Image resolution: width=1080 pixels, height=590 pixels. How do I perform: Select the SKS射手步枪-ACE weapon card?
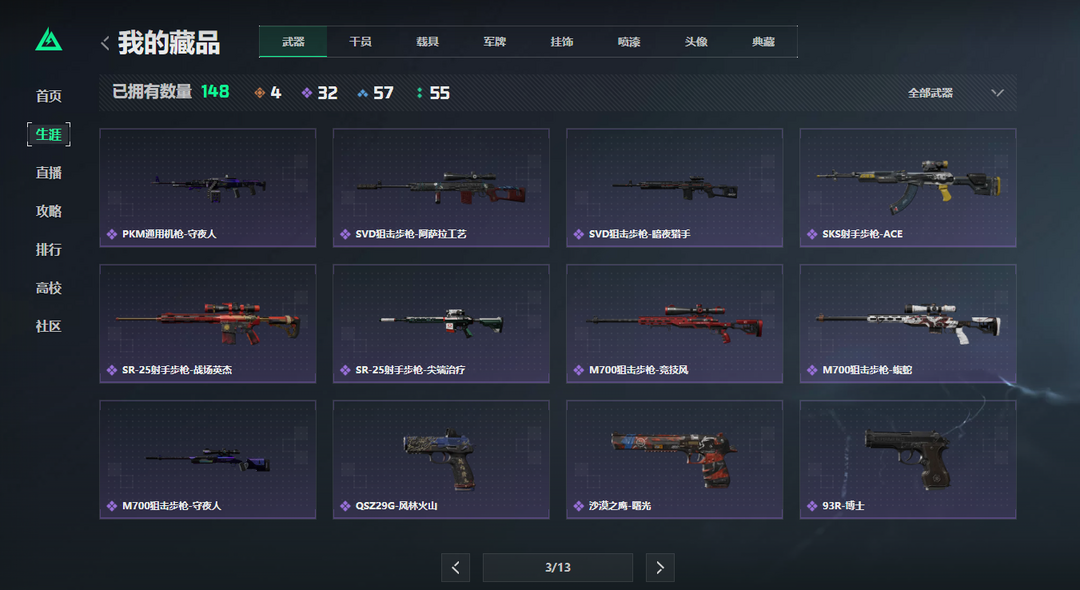click(908, 187)
